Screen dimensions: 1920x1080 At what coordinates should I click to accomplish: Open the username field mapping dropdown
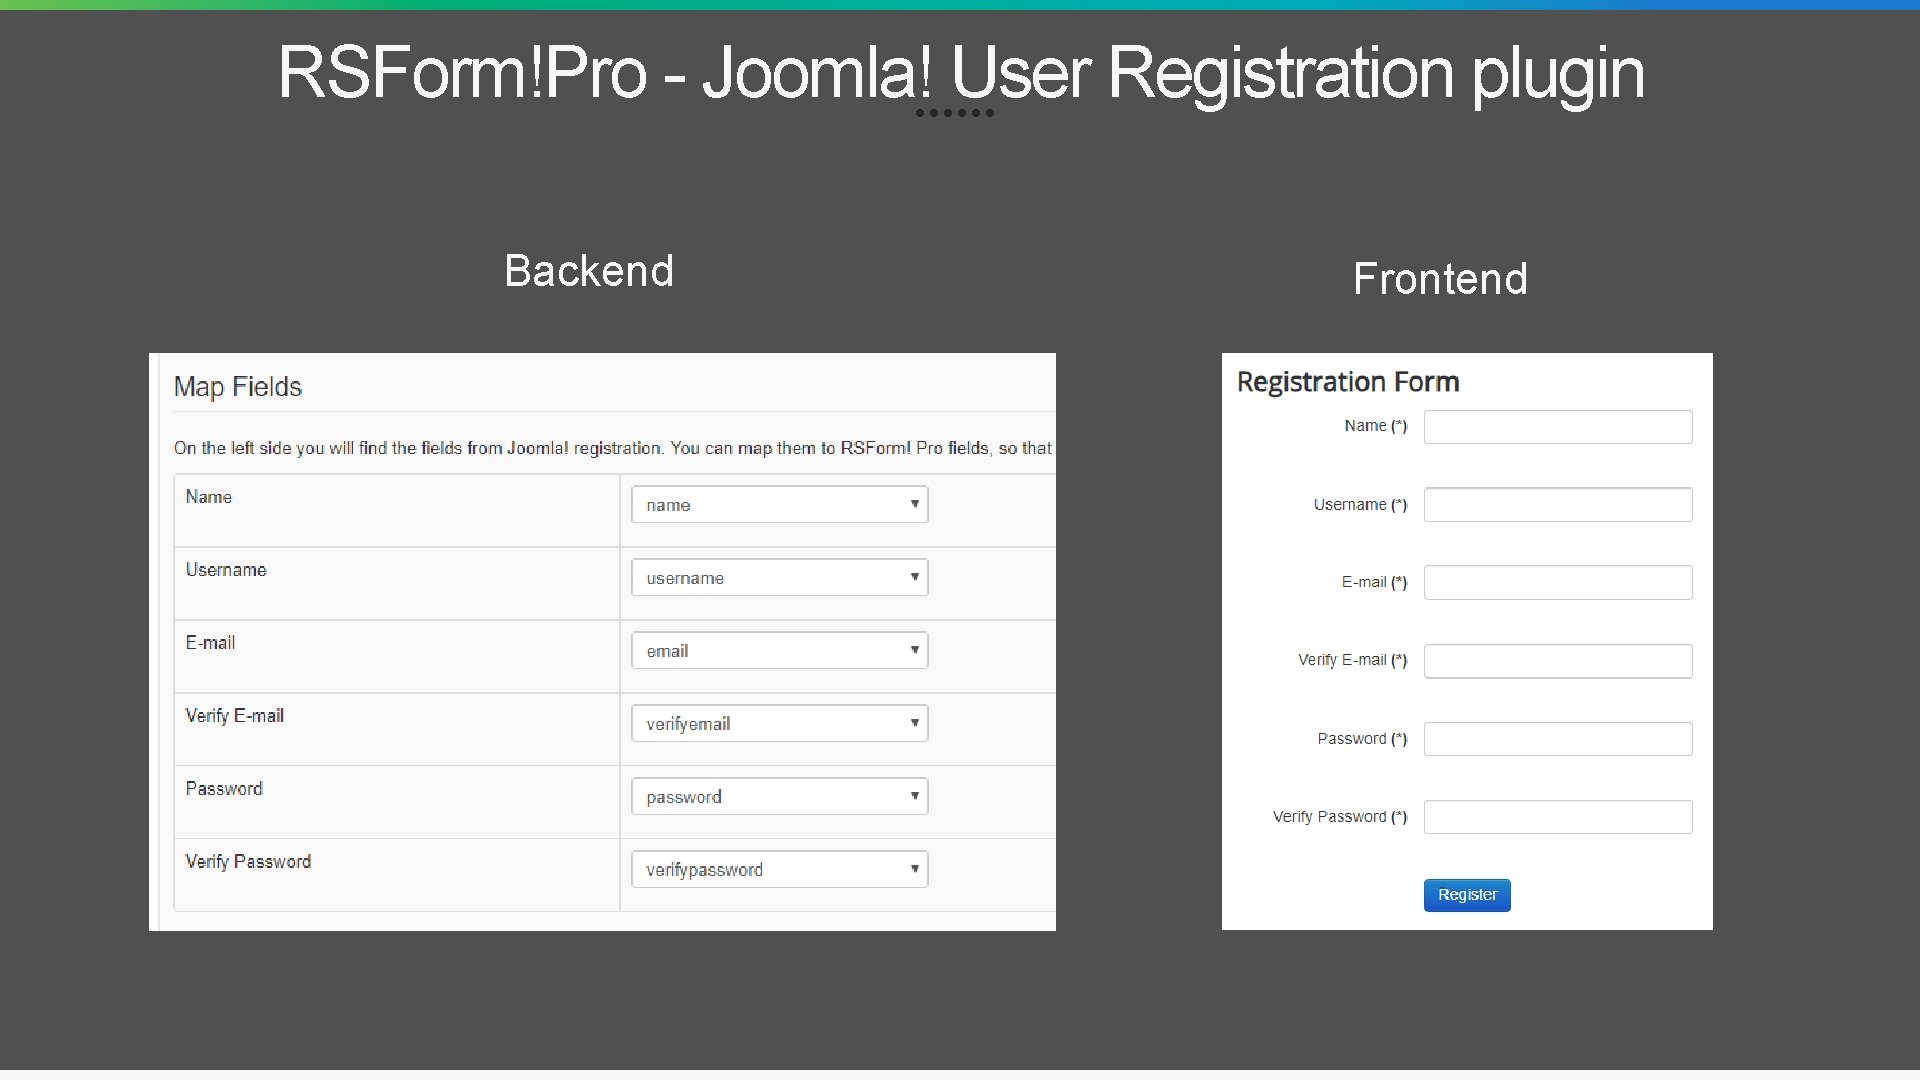click(779, 577)
